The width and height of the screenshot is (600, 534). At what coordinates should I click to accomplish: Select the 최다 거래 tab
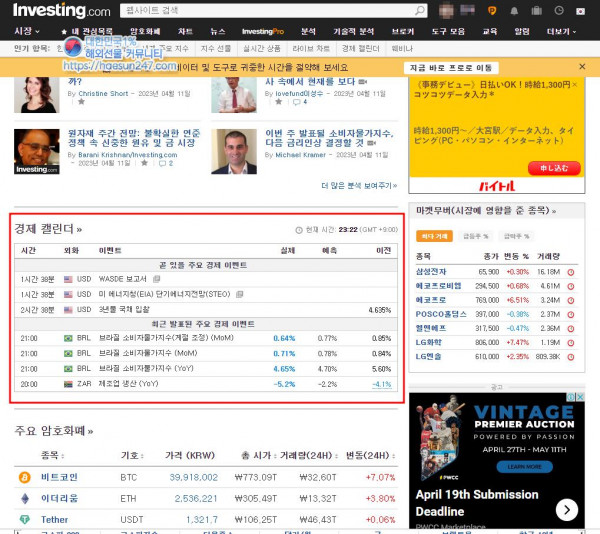point(434,236)
